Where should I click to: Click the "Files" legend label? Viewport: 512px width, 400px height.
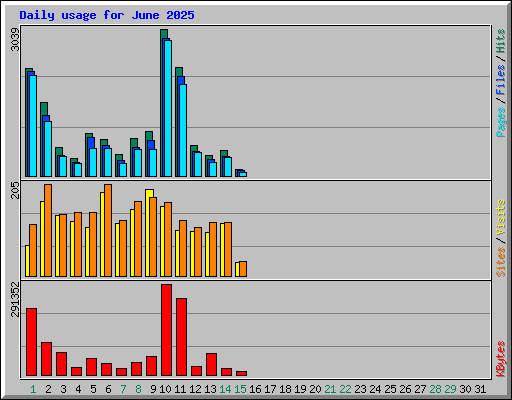[x=501, y=80]
